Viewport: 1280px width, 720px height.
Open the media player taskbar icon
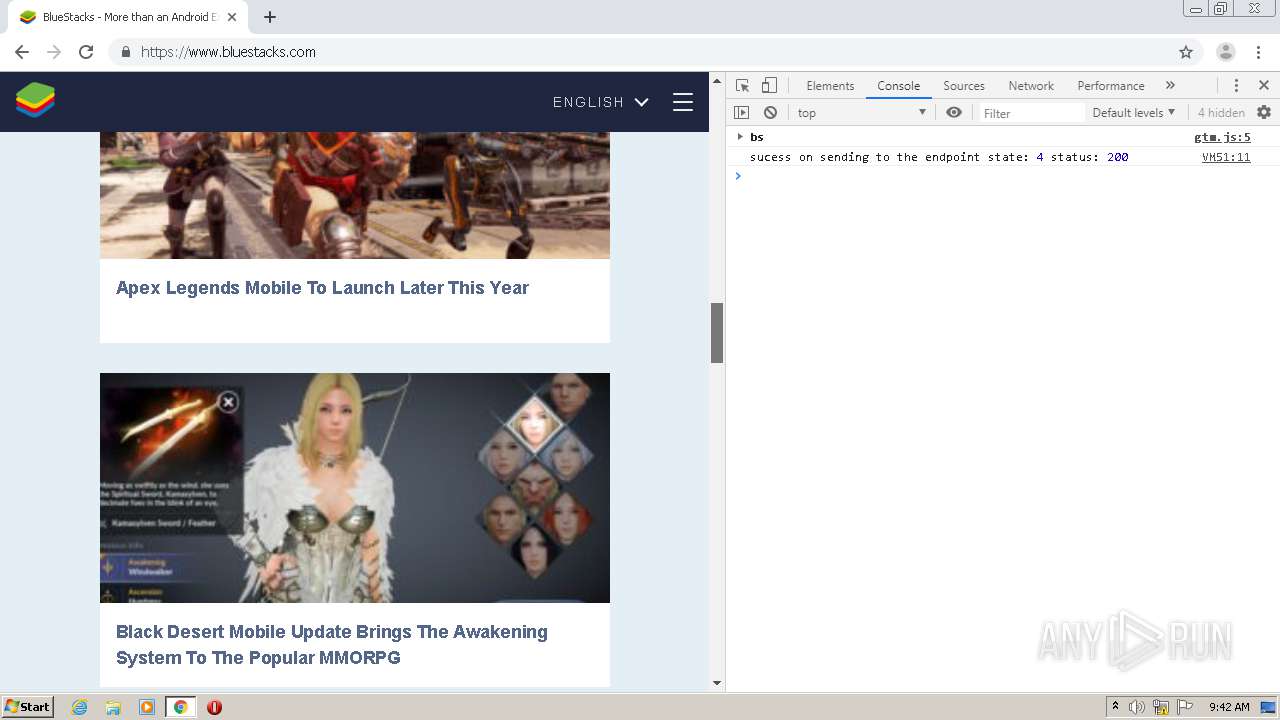click(147, 707)
